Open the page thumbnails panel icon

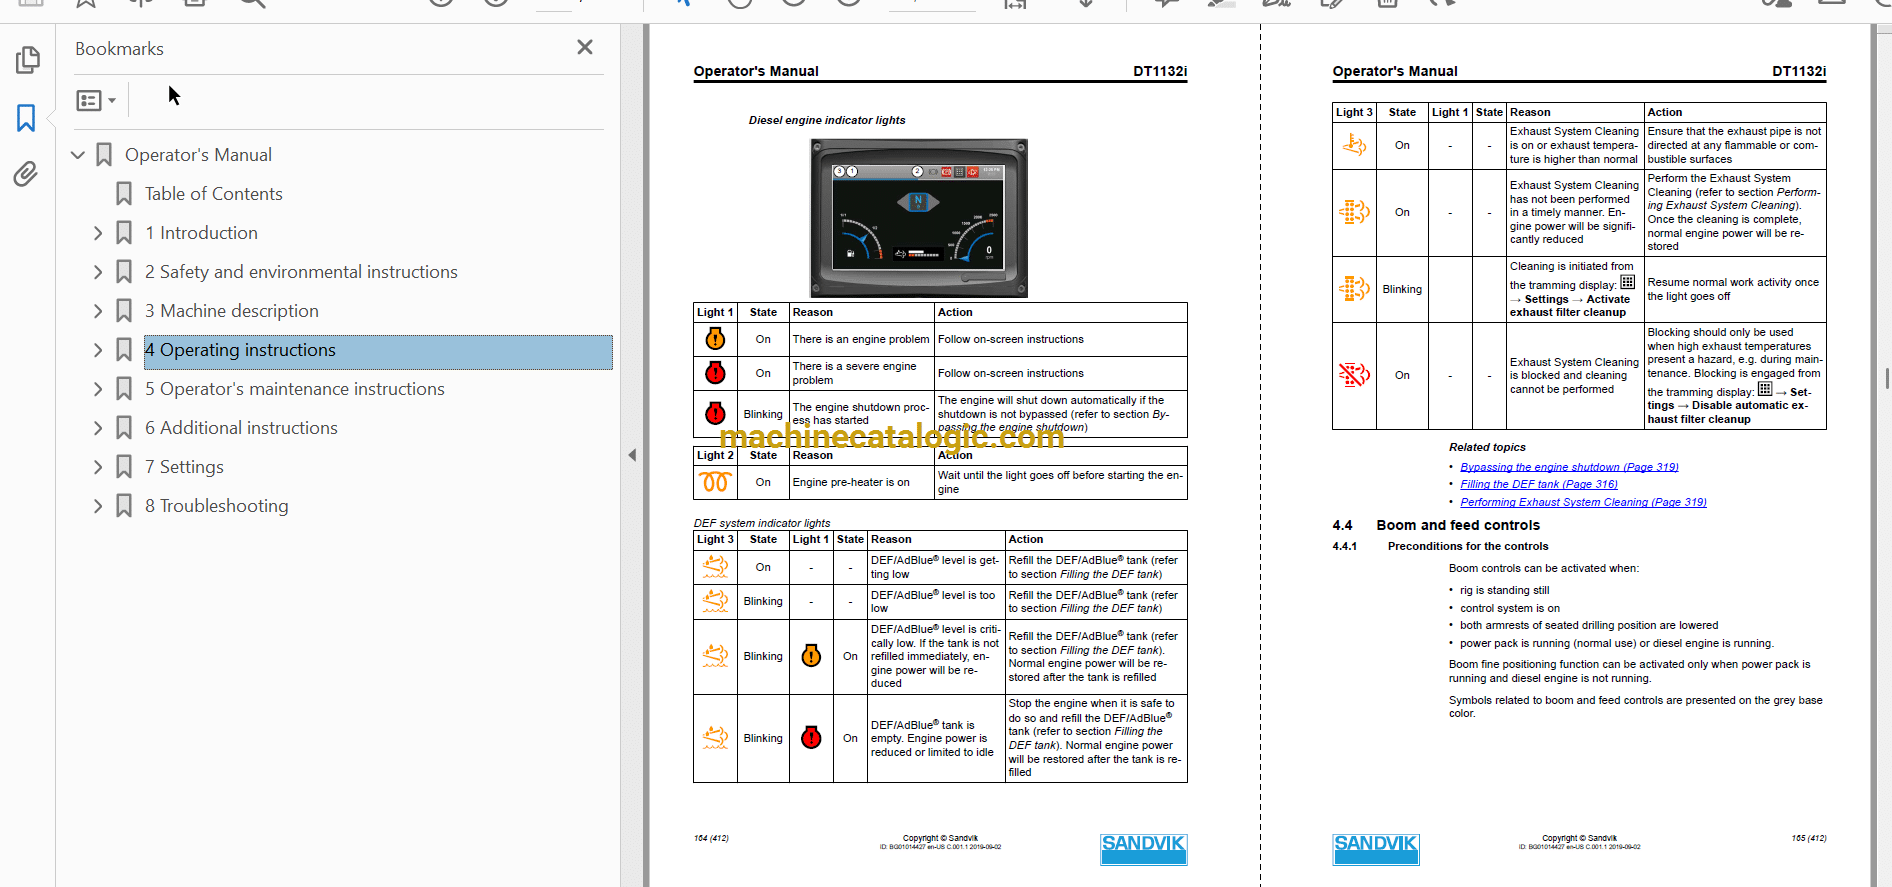[x=27, y=60]
